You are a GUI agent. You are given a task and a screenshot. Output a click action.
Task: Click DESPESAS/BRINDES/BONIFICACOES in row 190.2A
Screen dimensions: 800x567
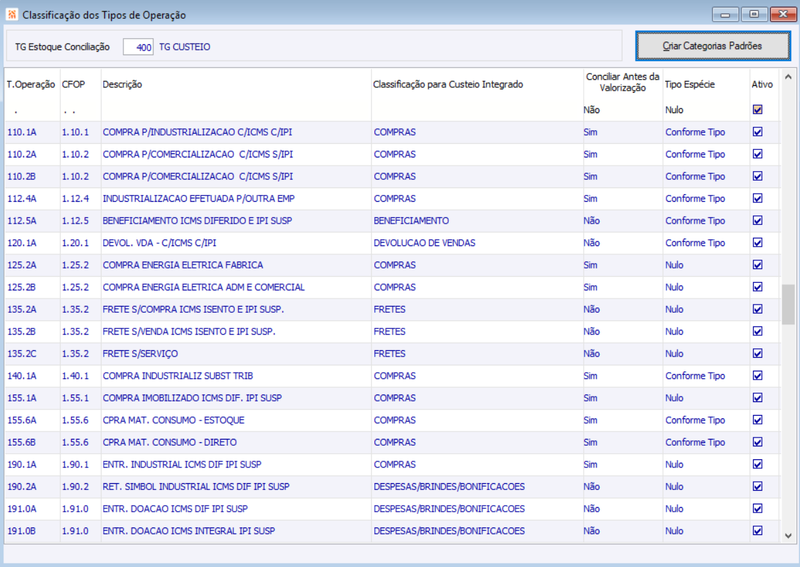449,487
